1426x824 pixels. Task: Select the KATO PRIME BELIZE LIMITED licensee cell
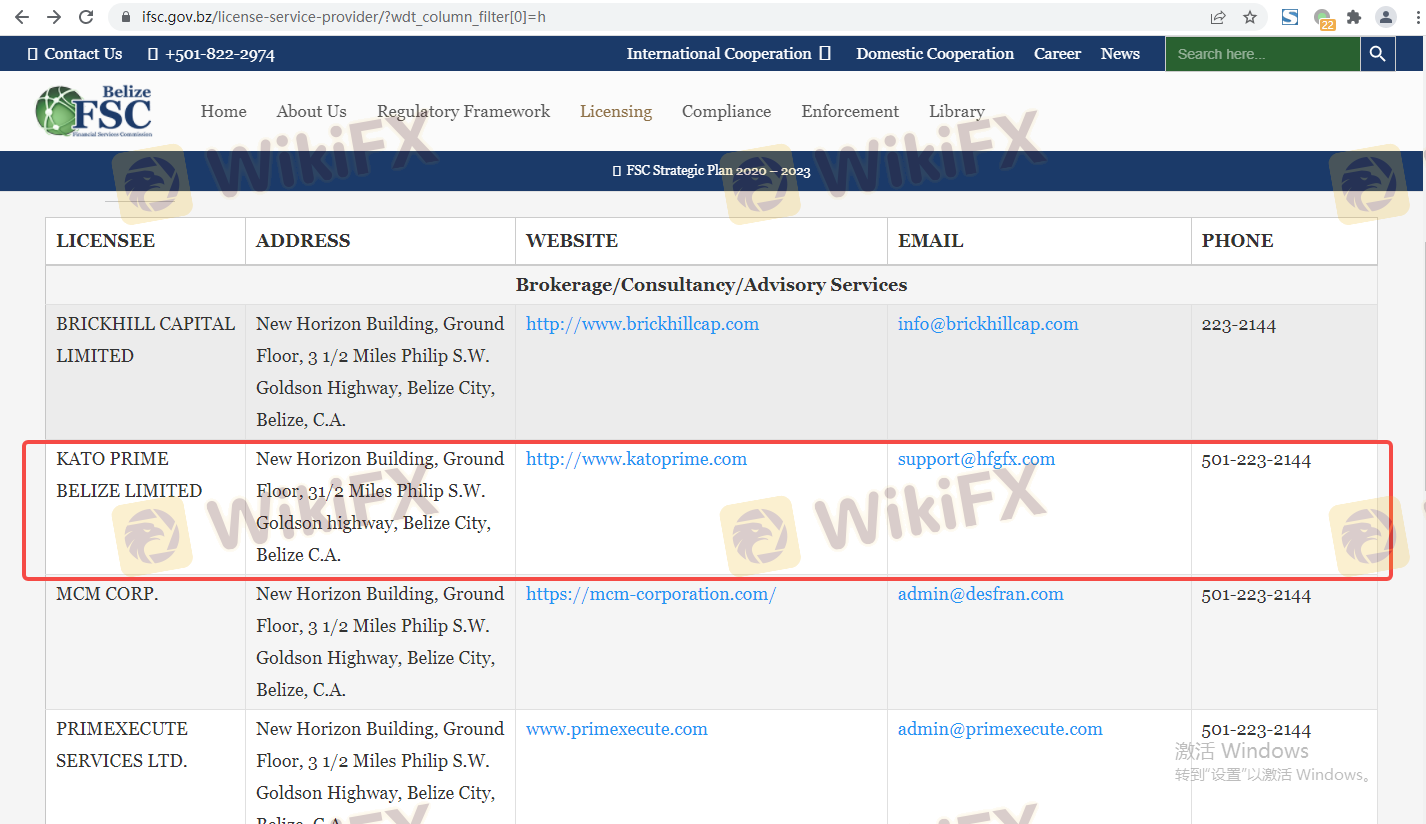[146, 507]
